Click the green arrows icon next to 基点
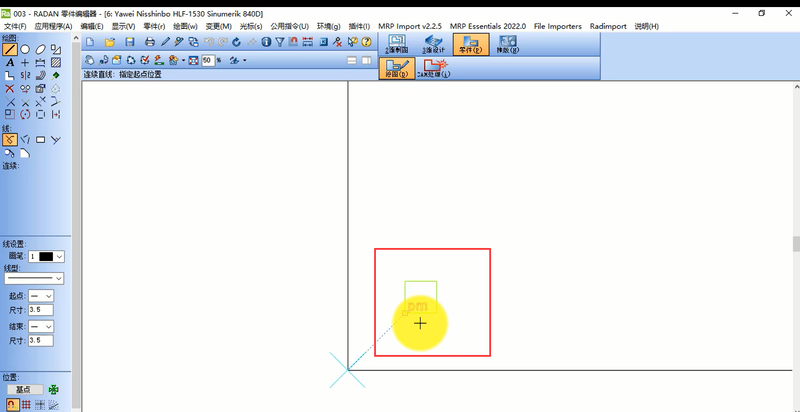 tap(54, 390)
